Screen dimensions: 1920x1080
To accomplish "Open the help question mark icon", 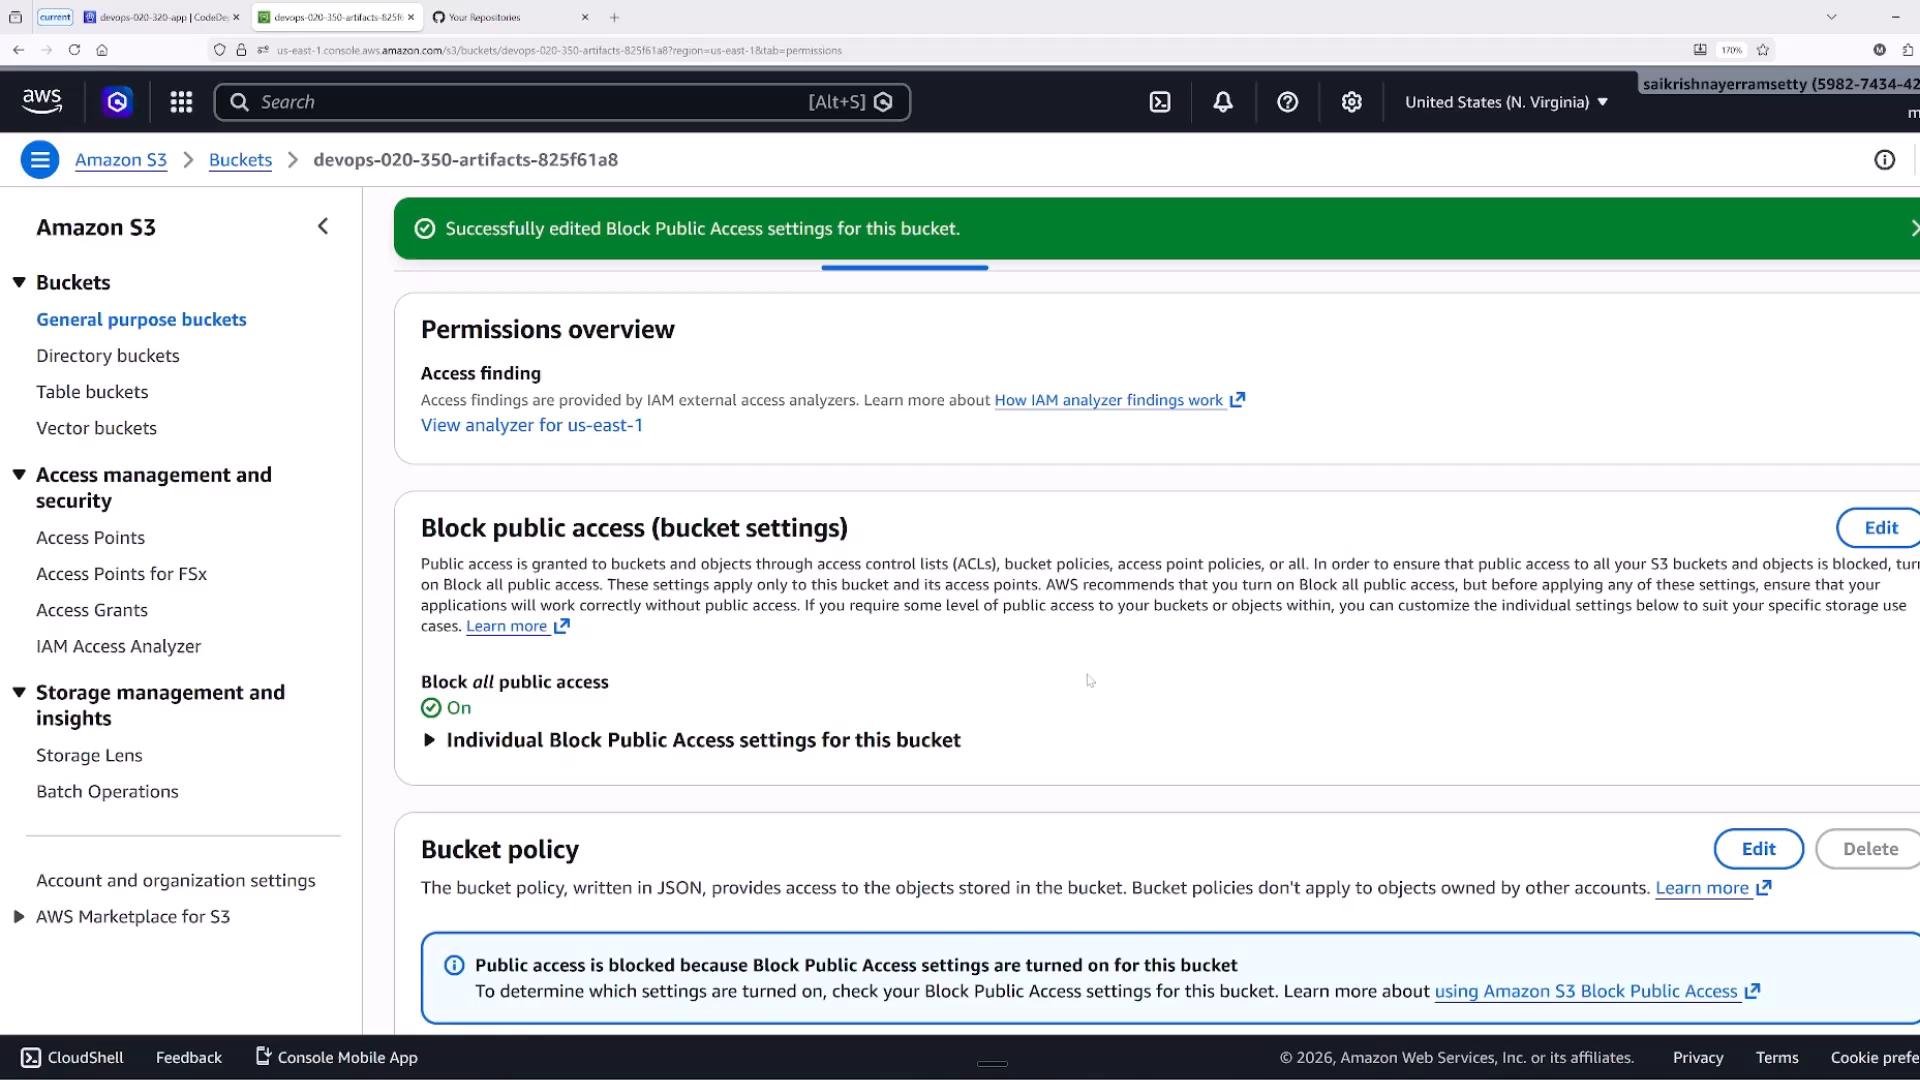I will tap(1288, 102).
